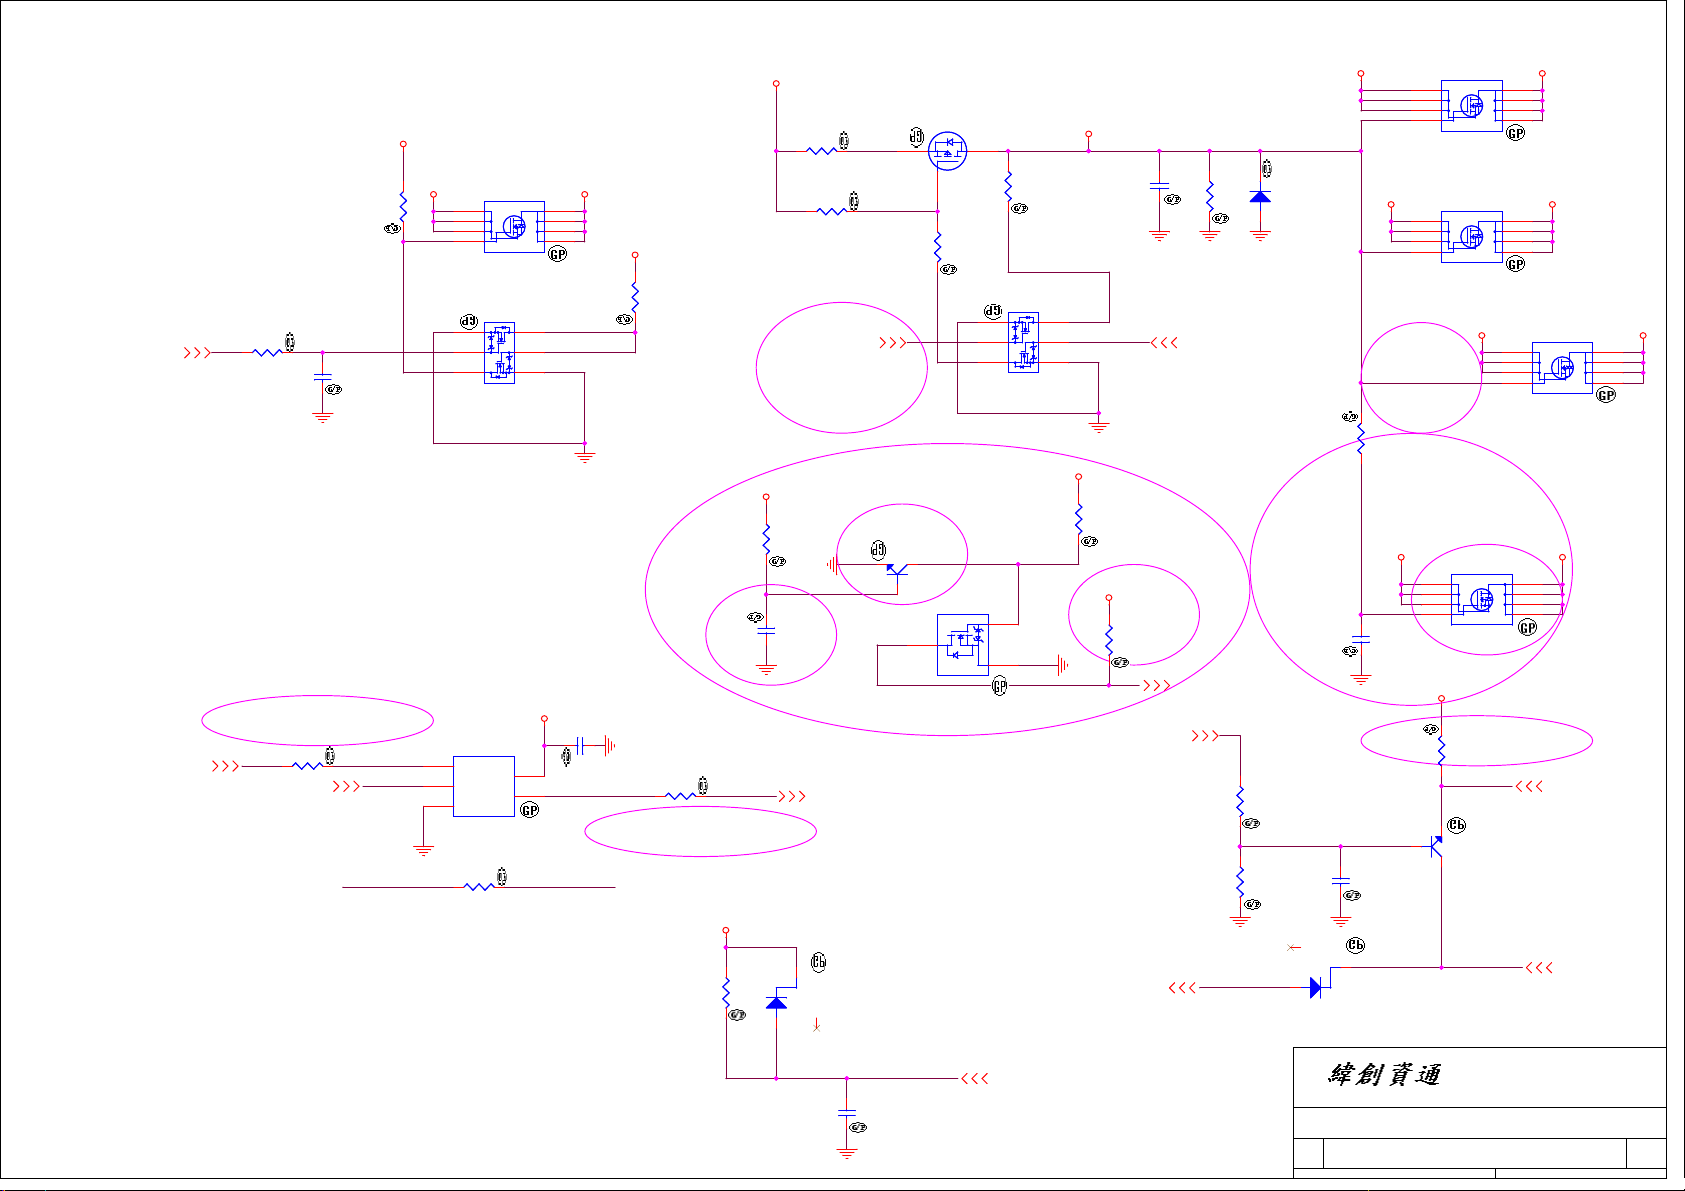Select the off-page connector feeding the far-left resistor

(x=197, y=353)
